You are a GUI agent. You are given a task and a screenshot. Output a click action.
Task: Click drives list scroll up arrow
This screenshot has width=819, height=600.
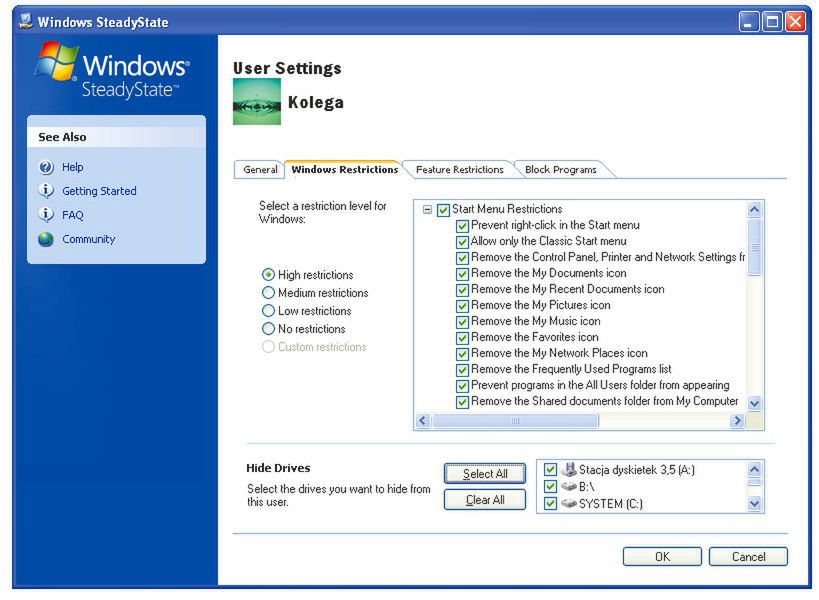pyautogui.click(x=754, y=469)
